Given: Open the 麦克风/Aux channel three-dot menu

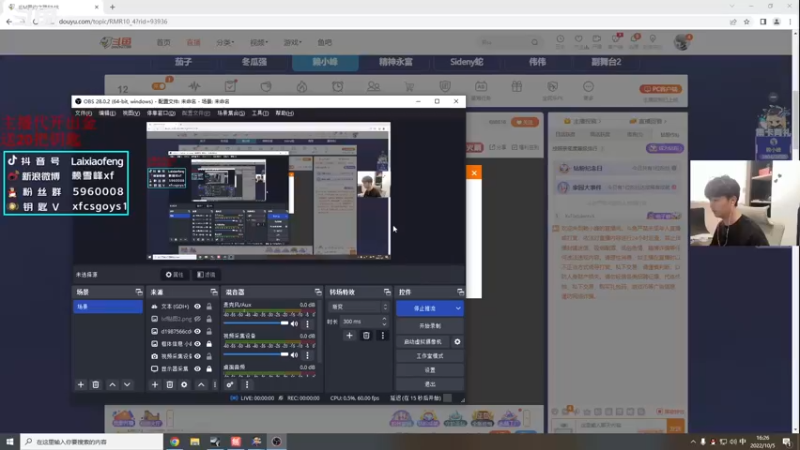Looking at the screenshot, I should point(307,323).
